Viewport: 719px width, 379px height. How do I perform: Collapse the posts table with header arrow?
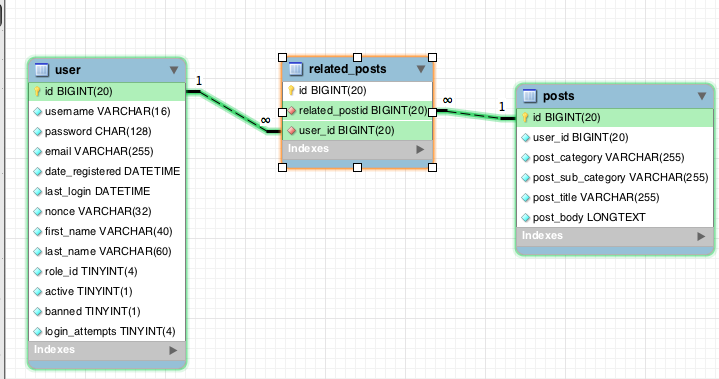pyautogui.click(x=702, y=96)
